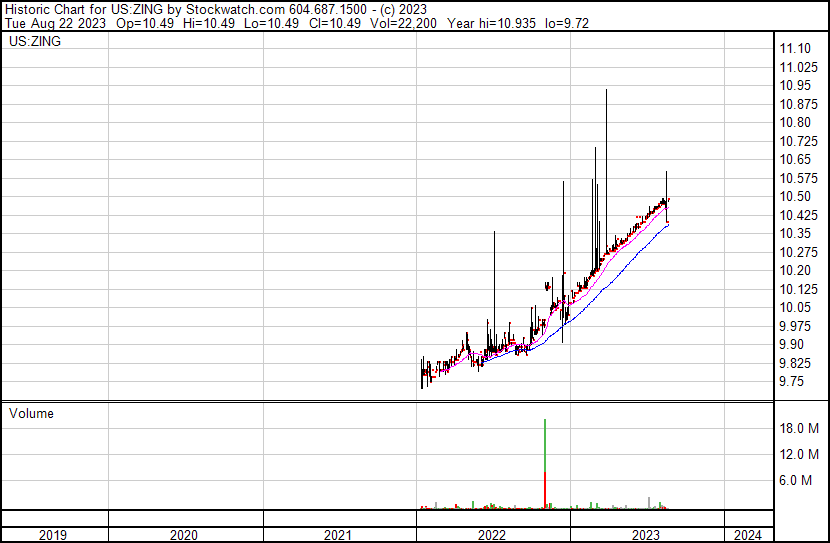Click the Volume panel label
The height and width of the screenshot is (543, 830).
(x=31, y=413)
